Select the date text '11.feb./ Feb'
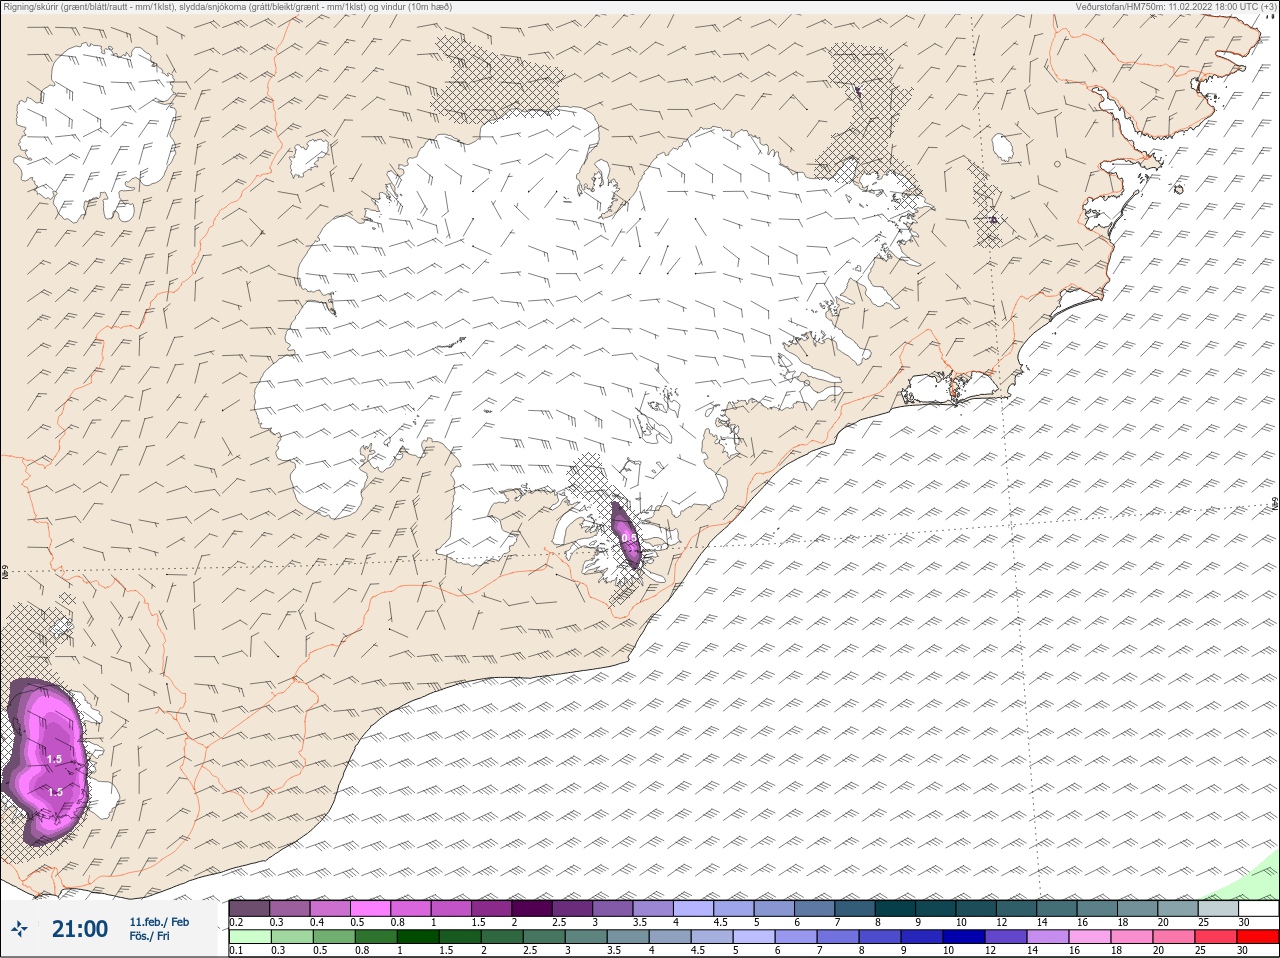Viewport: 1280px width, 958px height. click(159, 922)
